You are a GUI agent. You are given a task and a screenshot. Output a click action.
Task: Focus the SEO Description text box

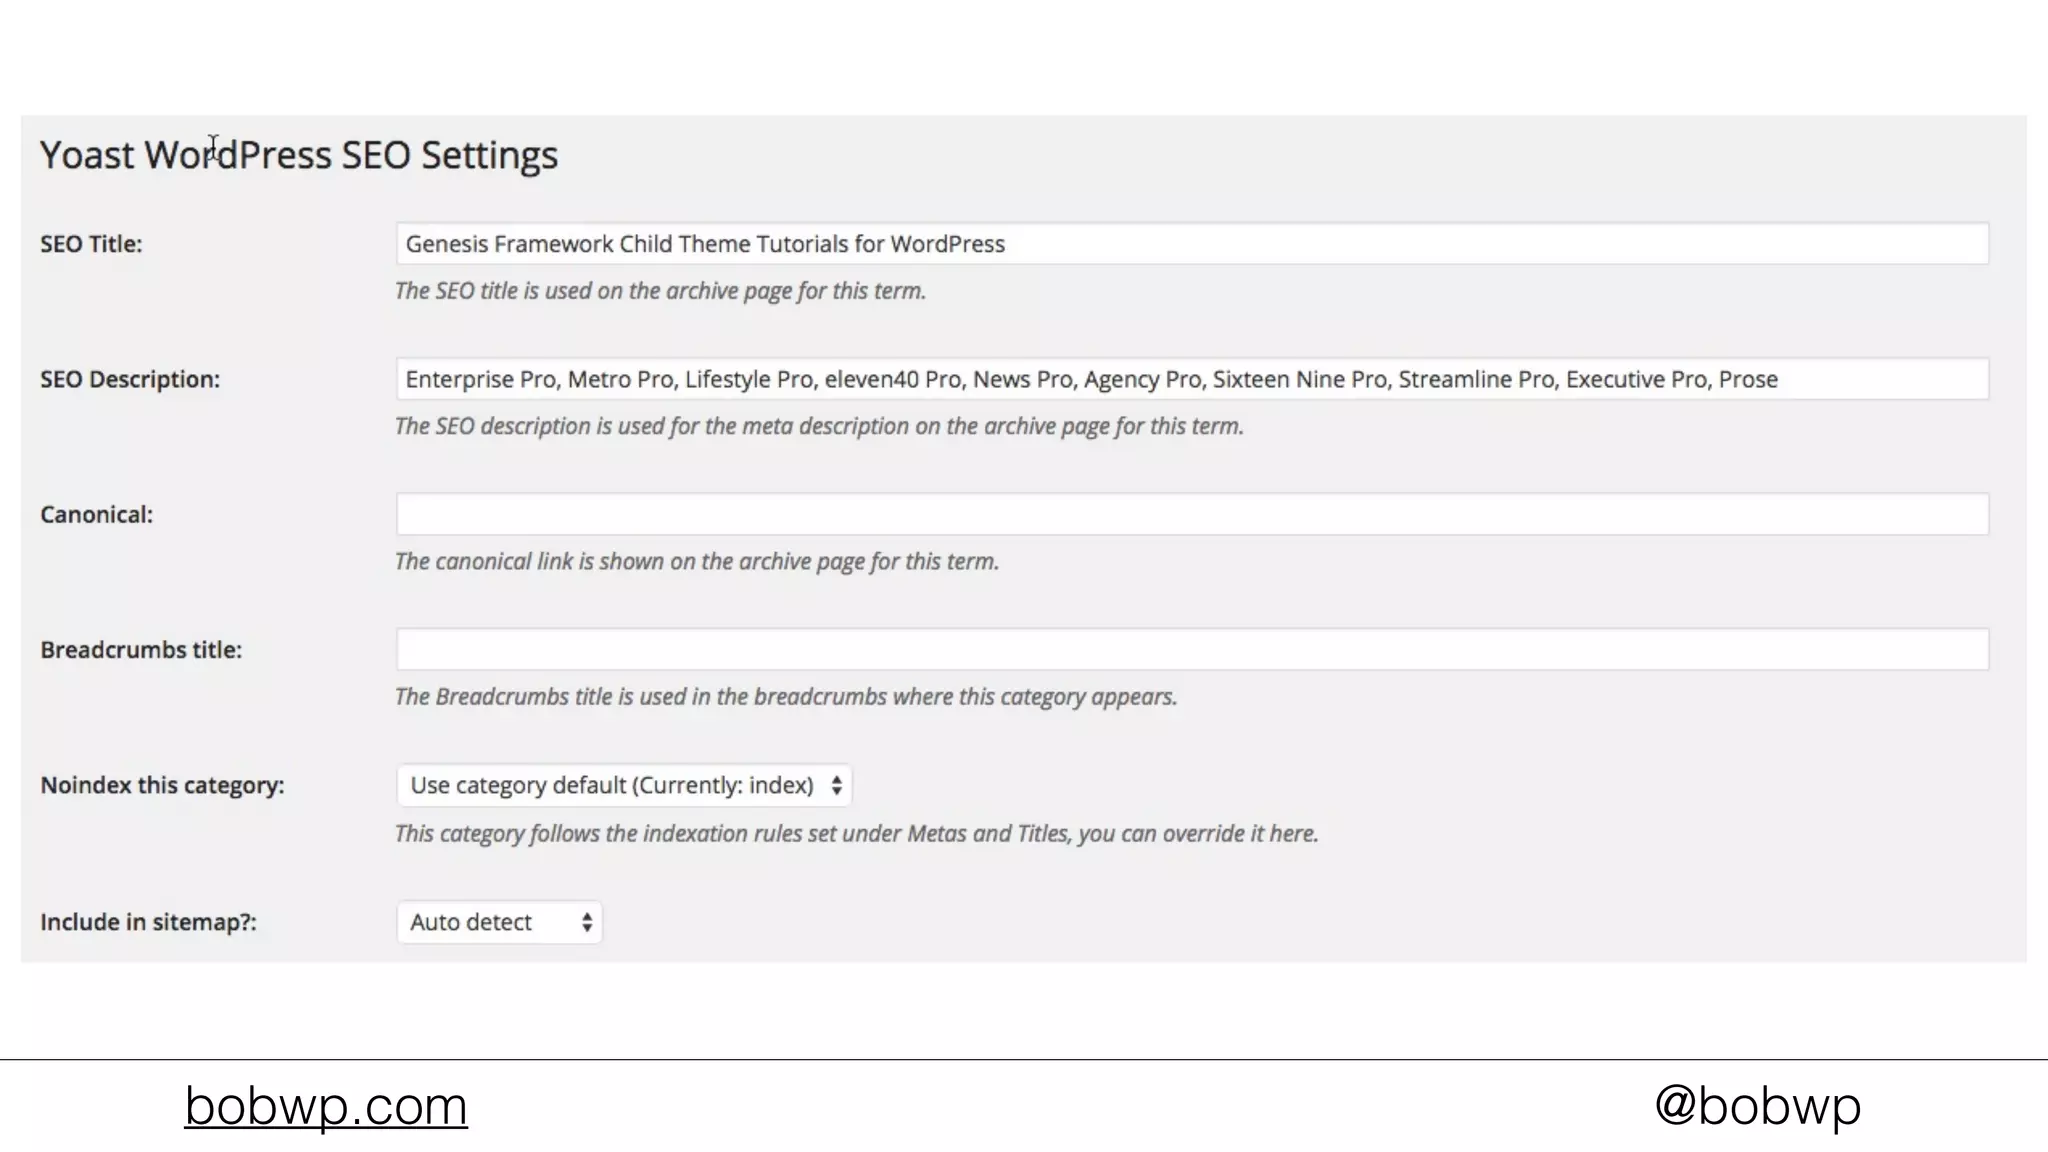(1192, 379)
